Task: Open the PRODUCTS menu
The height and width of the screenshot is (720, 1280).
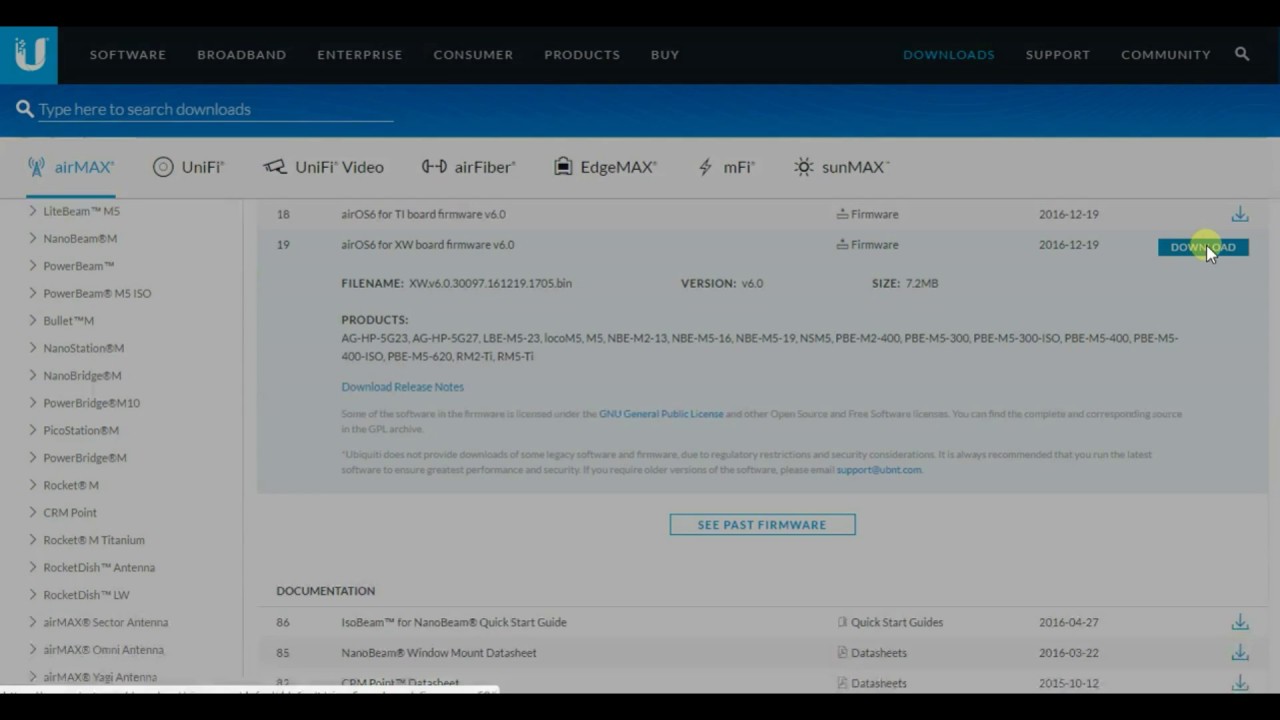Action: coord(582,54)
